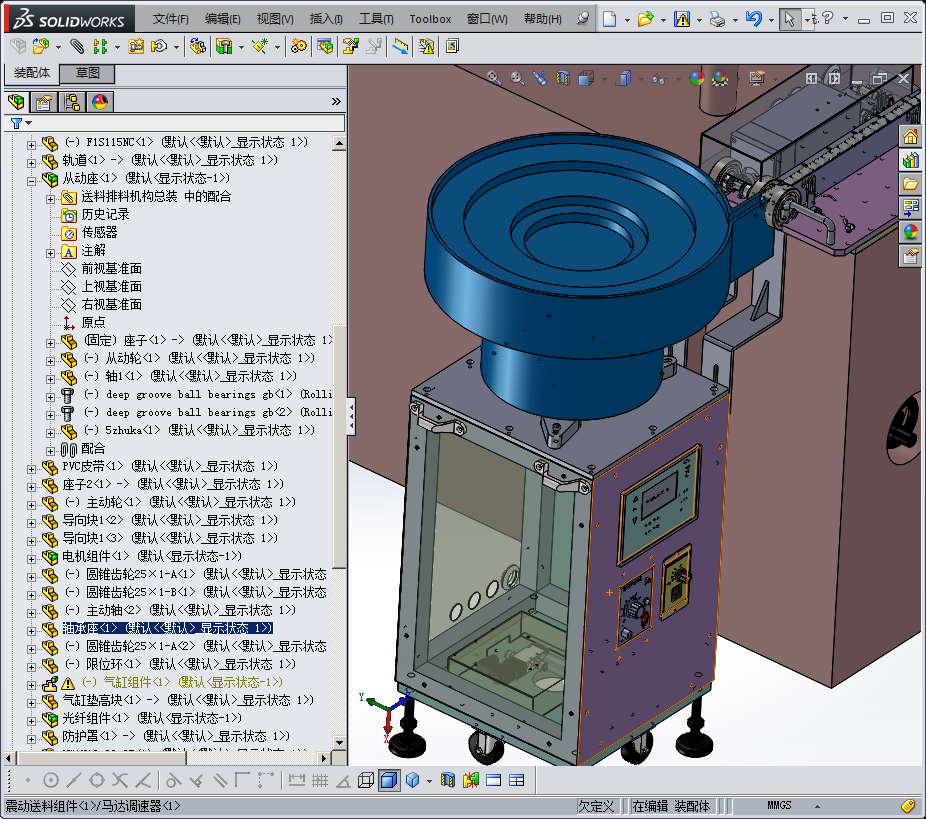This screenshot has width=926, height=819.
Task: Click the Apply Scene icon
Action: (720, 78)
